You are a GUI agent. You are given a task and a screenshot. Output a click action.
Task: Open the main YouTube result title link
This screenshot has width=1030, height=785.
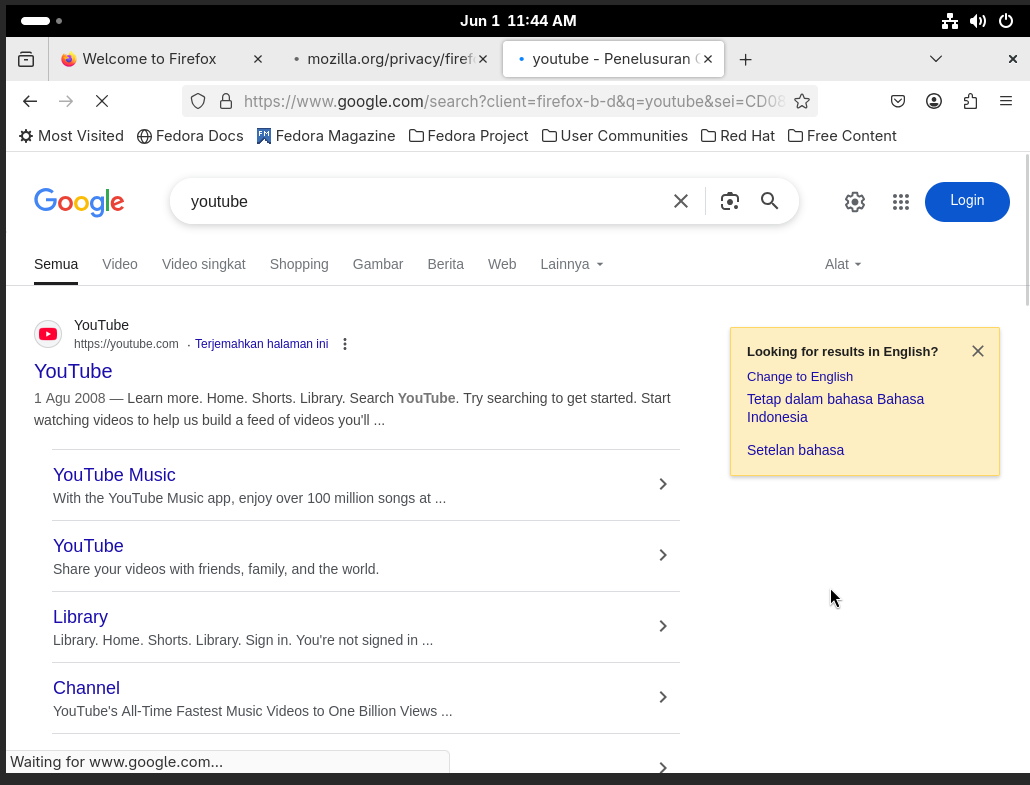(73, 371)
